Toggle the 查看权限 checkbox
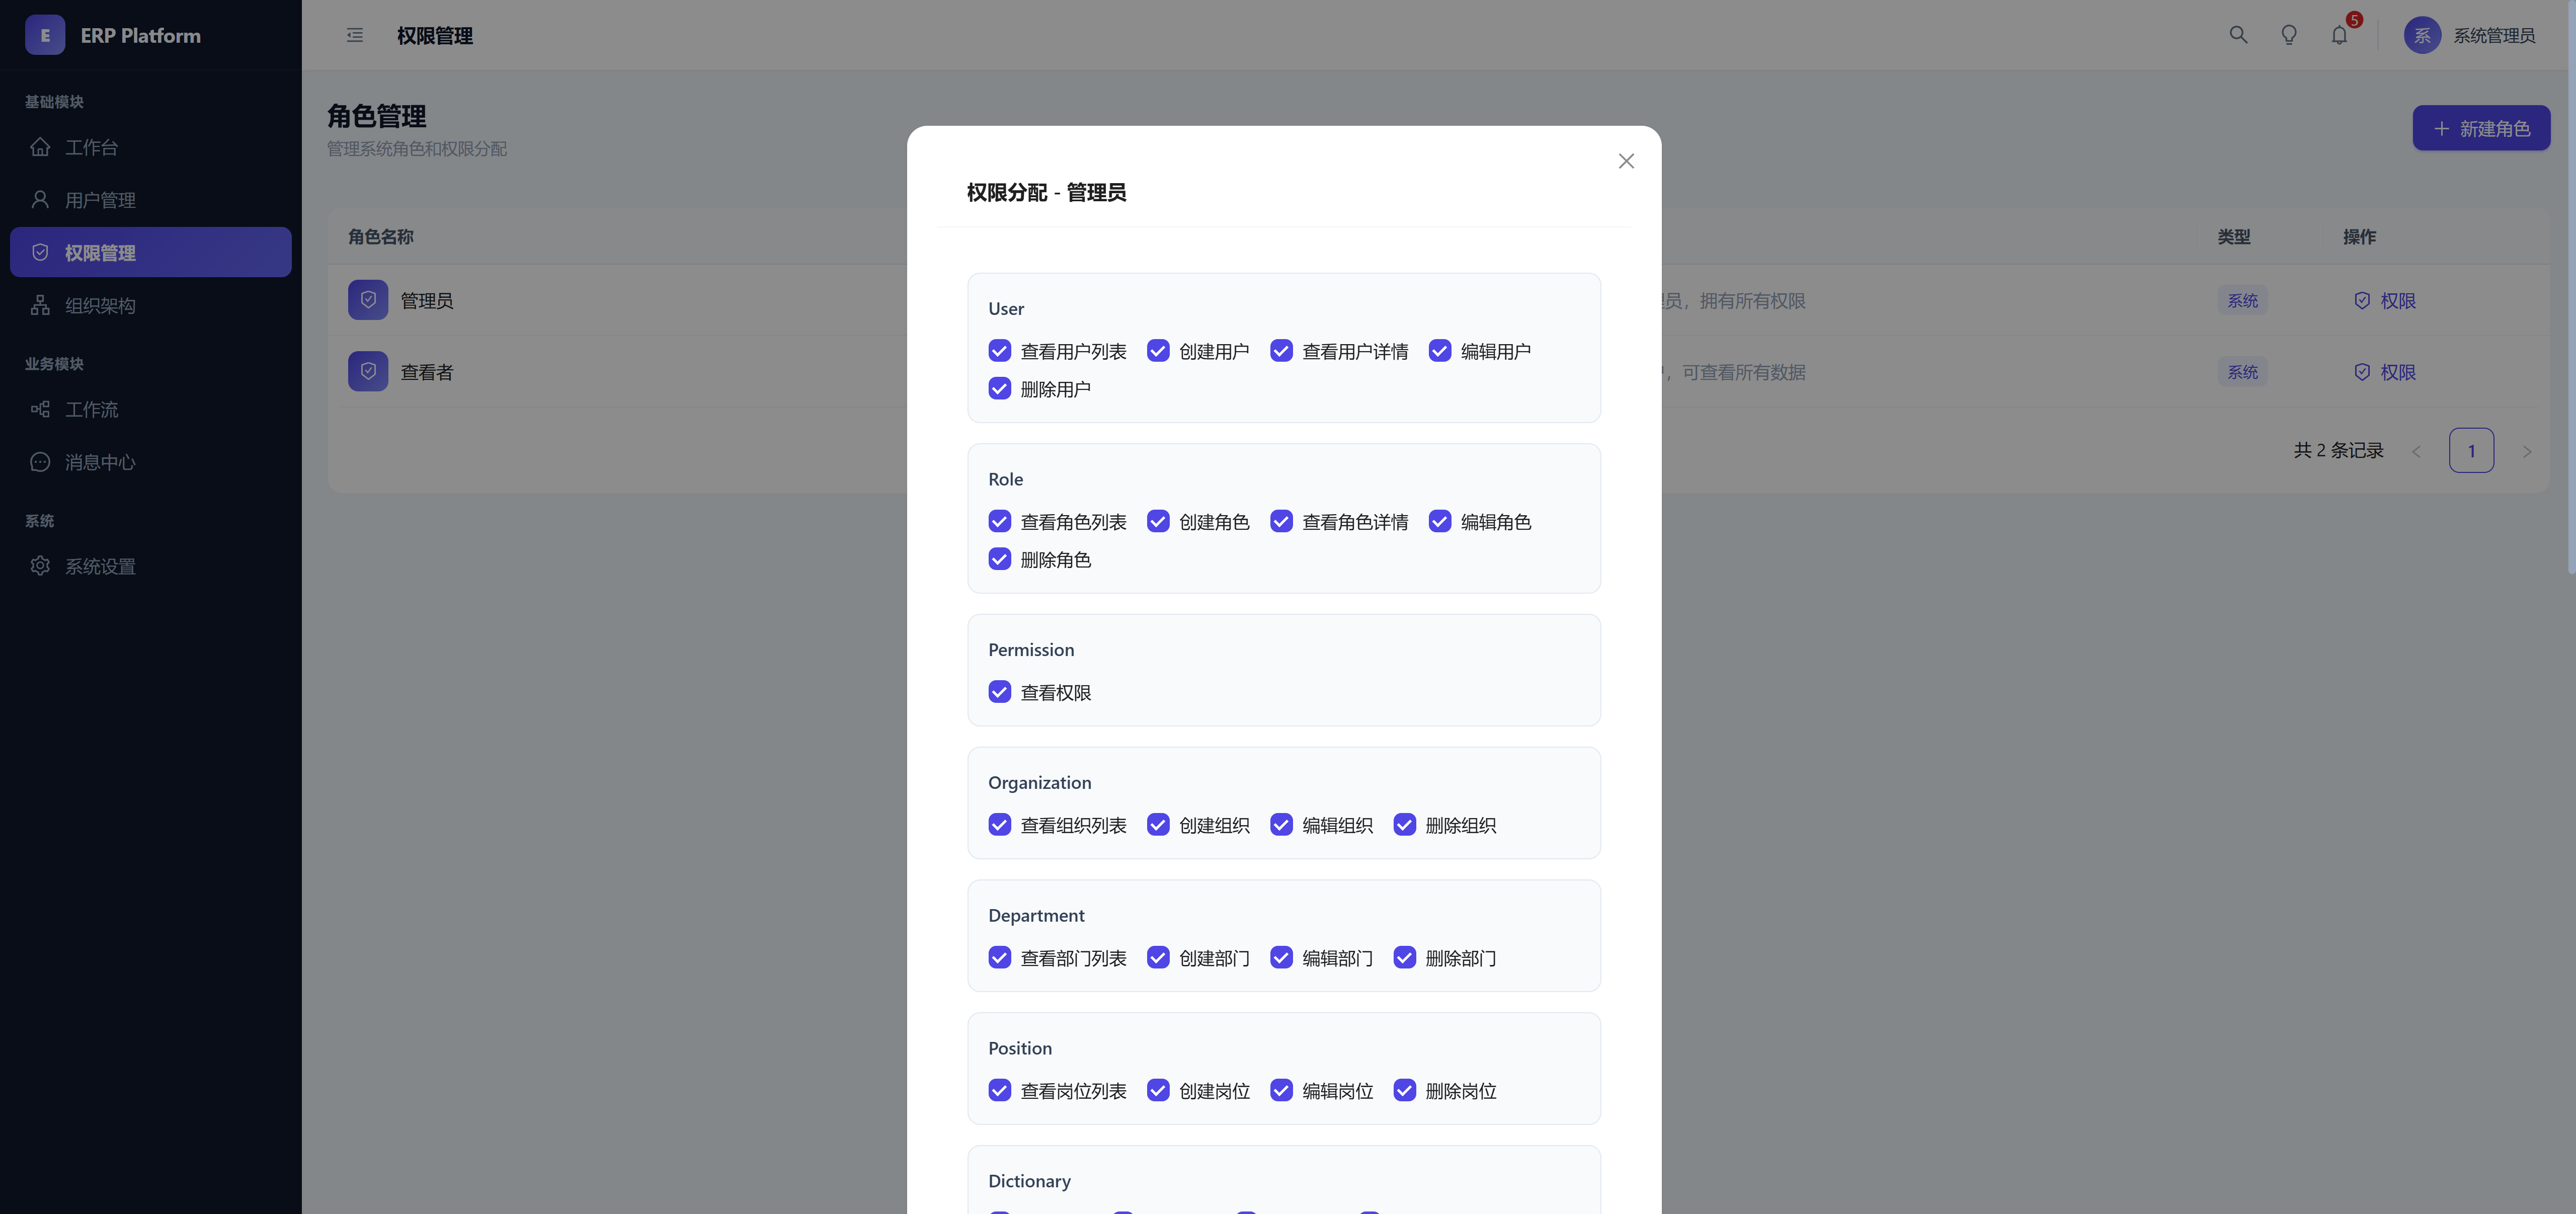This screenshot has height=1214, width=2576. [999, 692]
